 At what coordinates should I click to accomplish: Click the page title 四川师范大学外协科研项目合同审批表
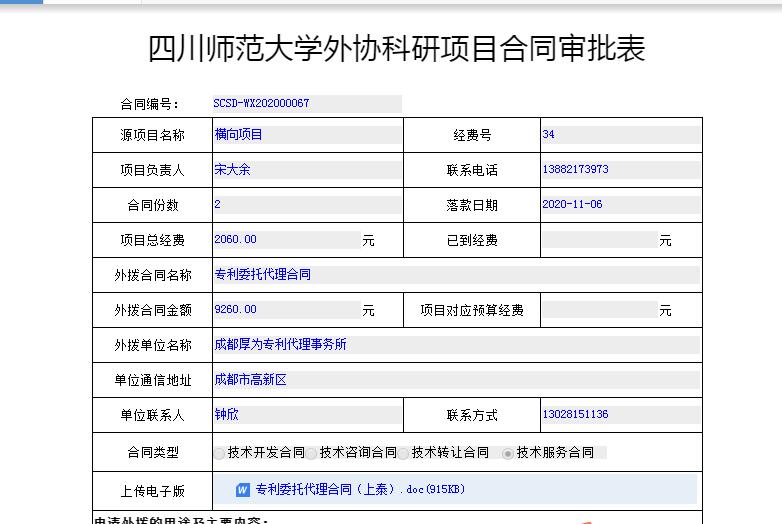pyautogui.click(x=397, y=49)
